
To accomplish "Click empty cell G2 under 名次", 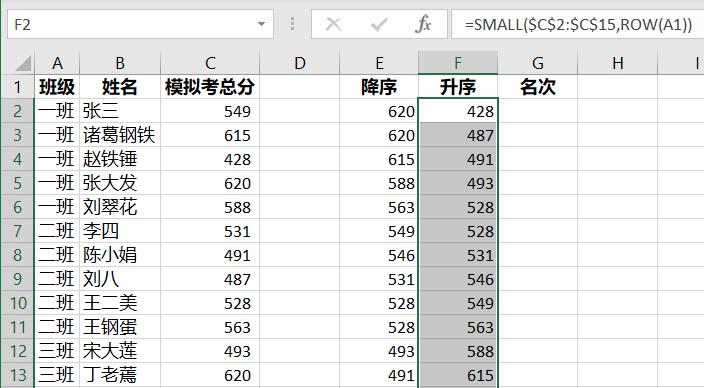I will point(538,111).
